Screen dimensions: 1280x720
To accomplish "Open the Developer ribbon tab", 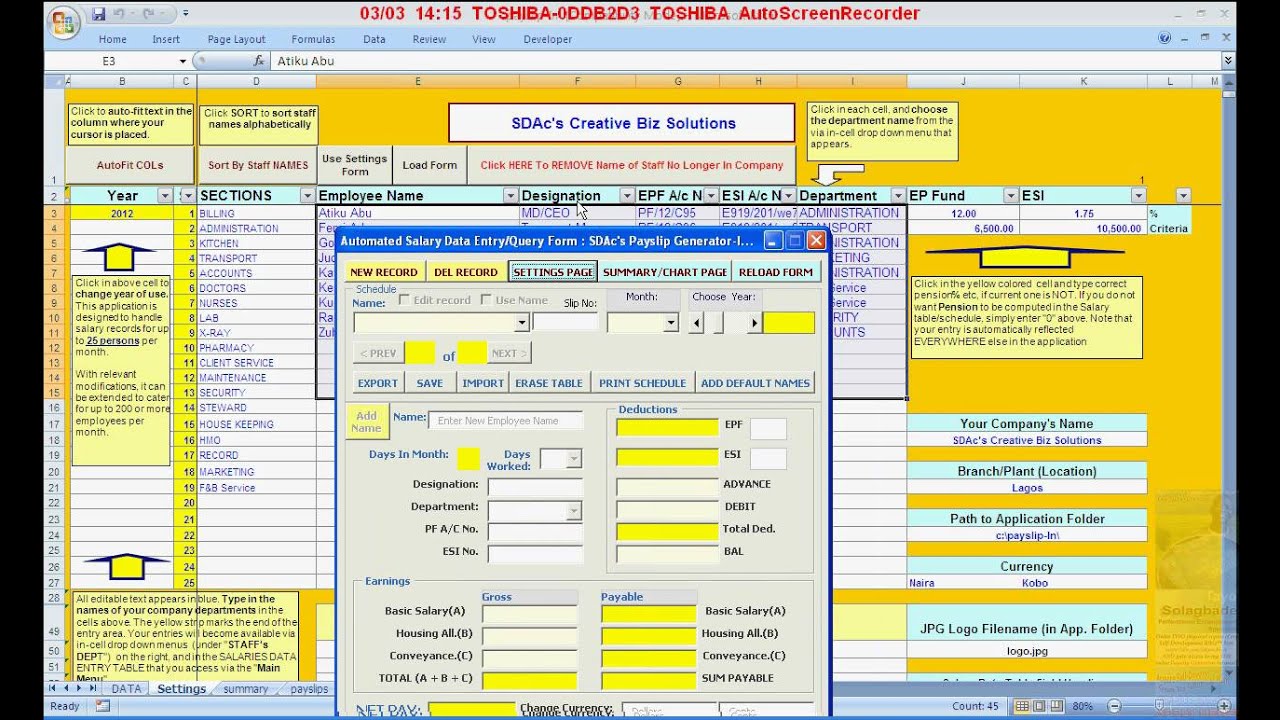I will [548, 39].
